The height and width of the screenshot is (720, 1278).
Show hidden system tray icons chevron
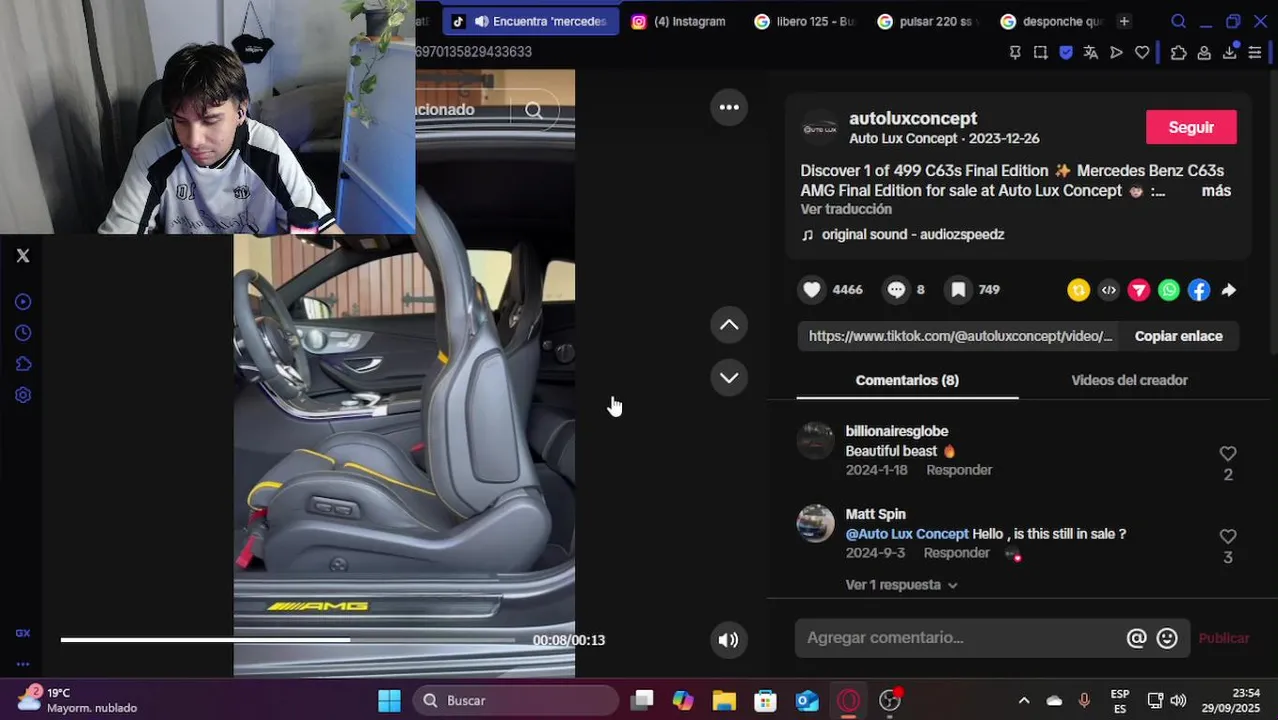1023,701
